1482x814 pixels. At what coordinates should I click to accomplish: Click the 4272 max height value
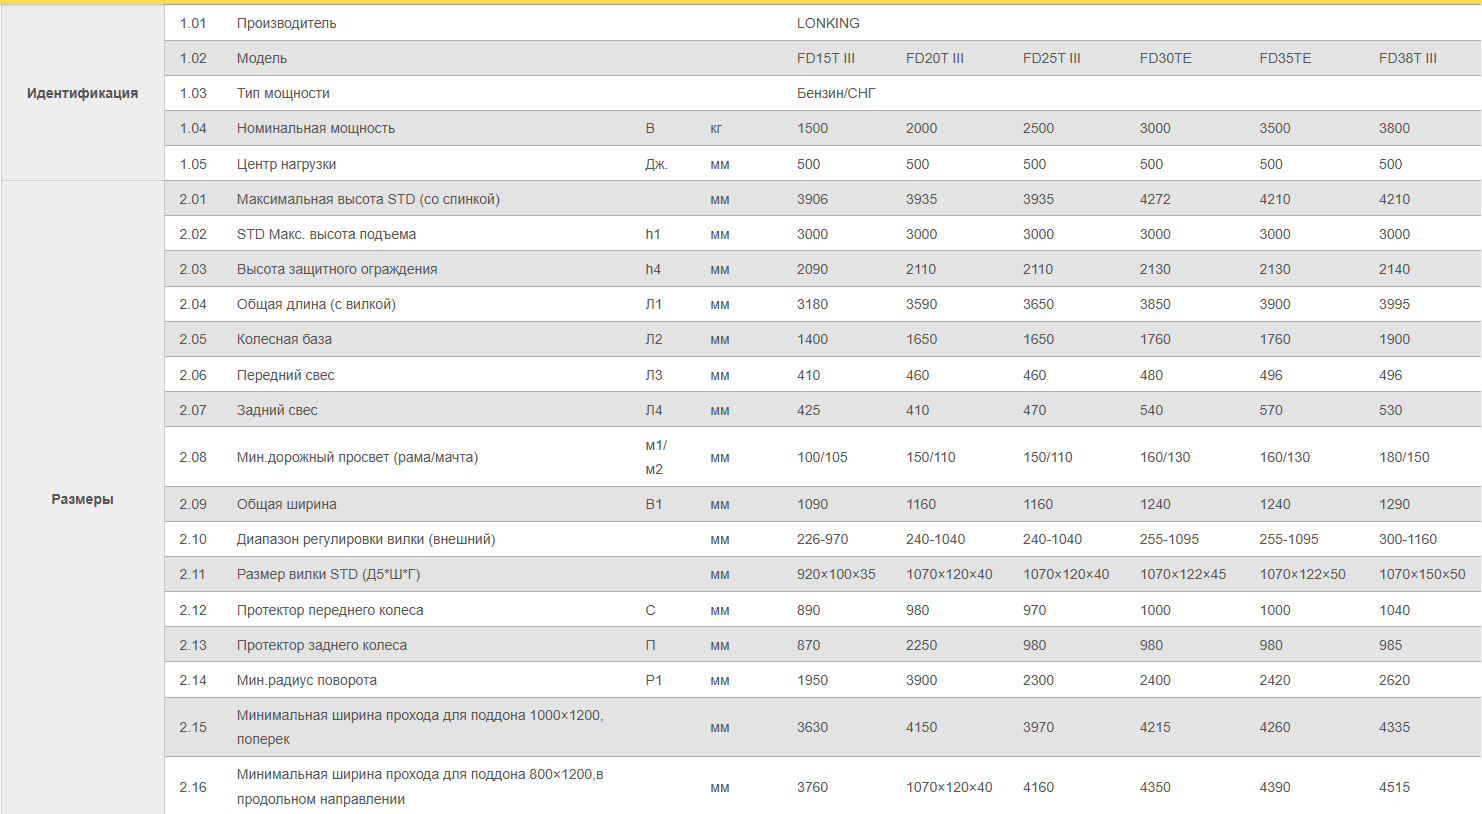[x=1155, y=199]
